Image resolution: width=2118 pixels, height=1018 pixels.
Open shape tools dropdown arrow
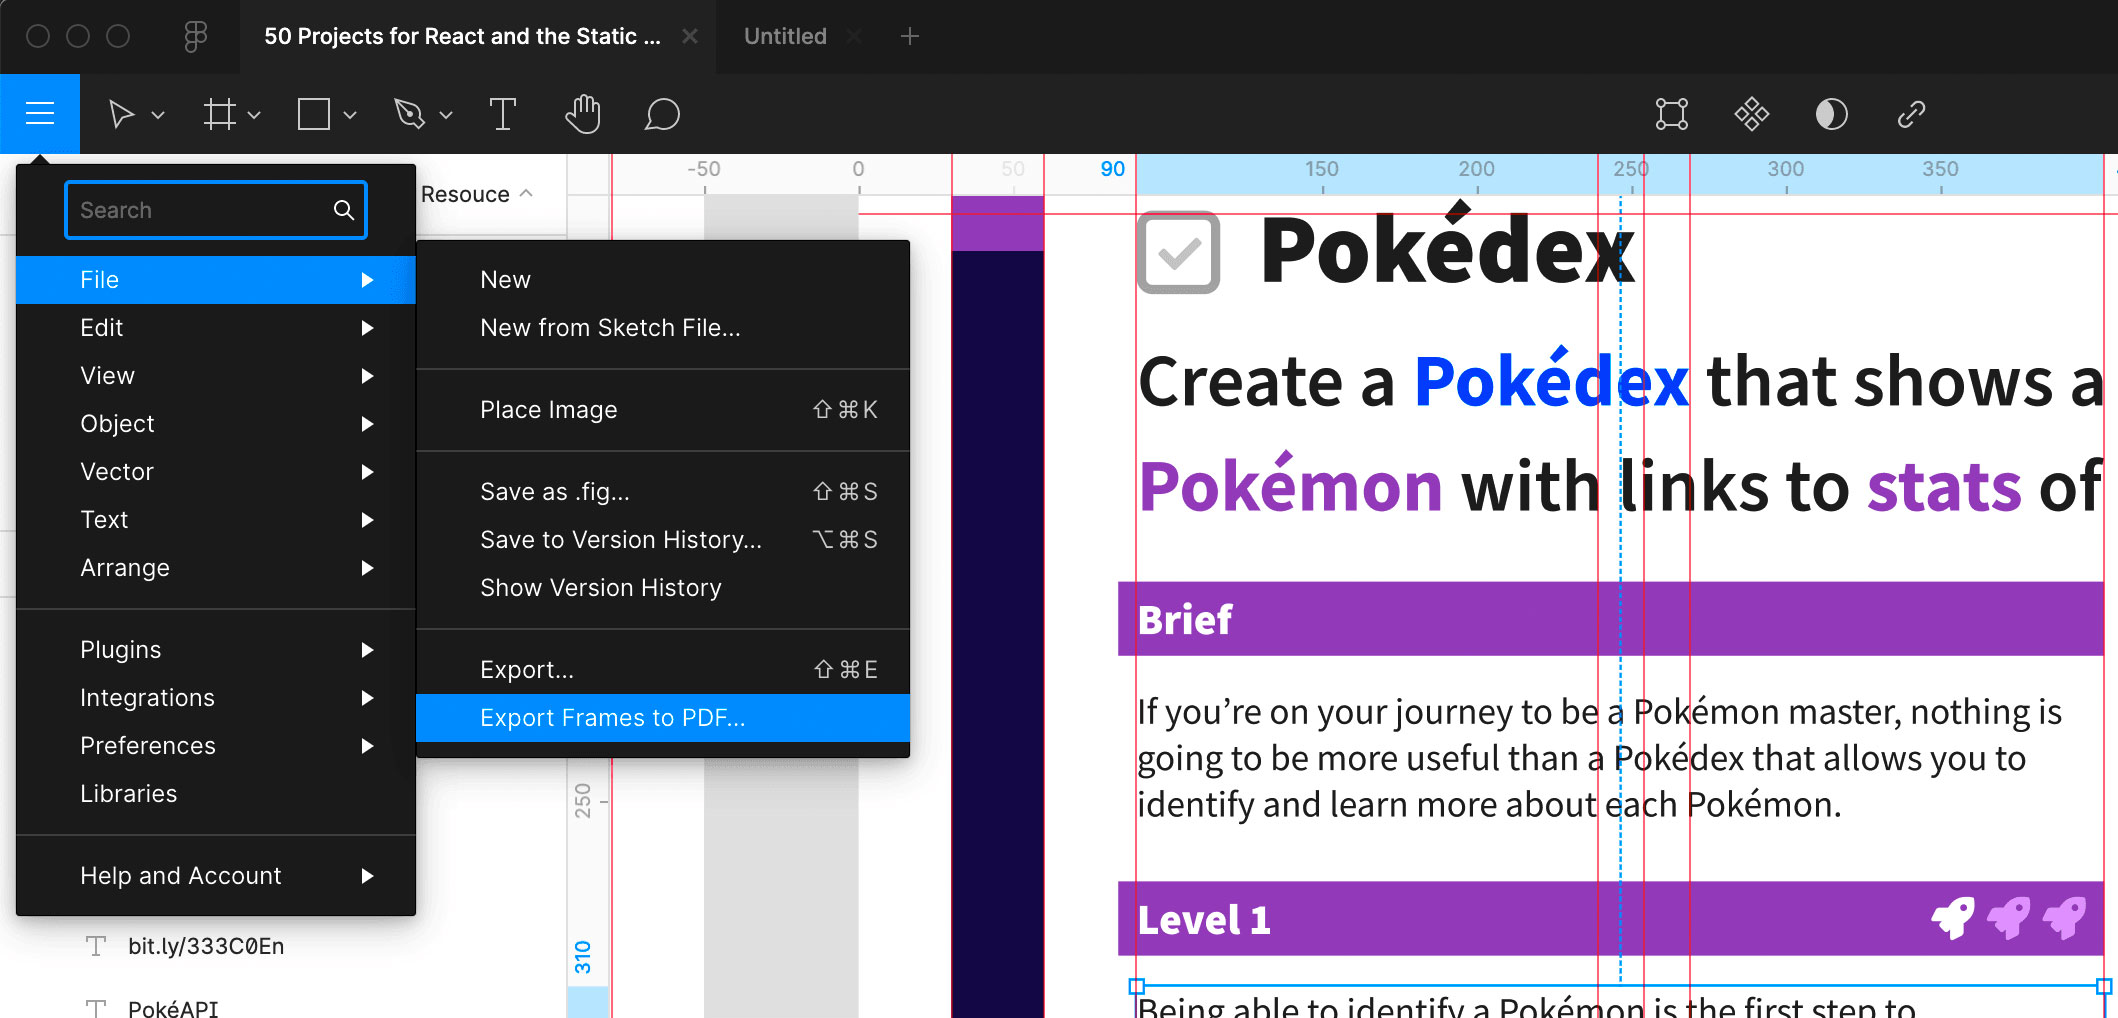350,115
